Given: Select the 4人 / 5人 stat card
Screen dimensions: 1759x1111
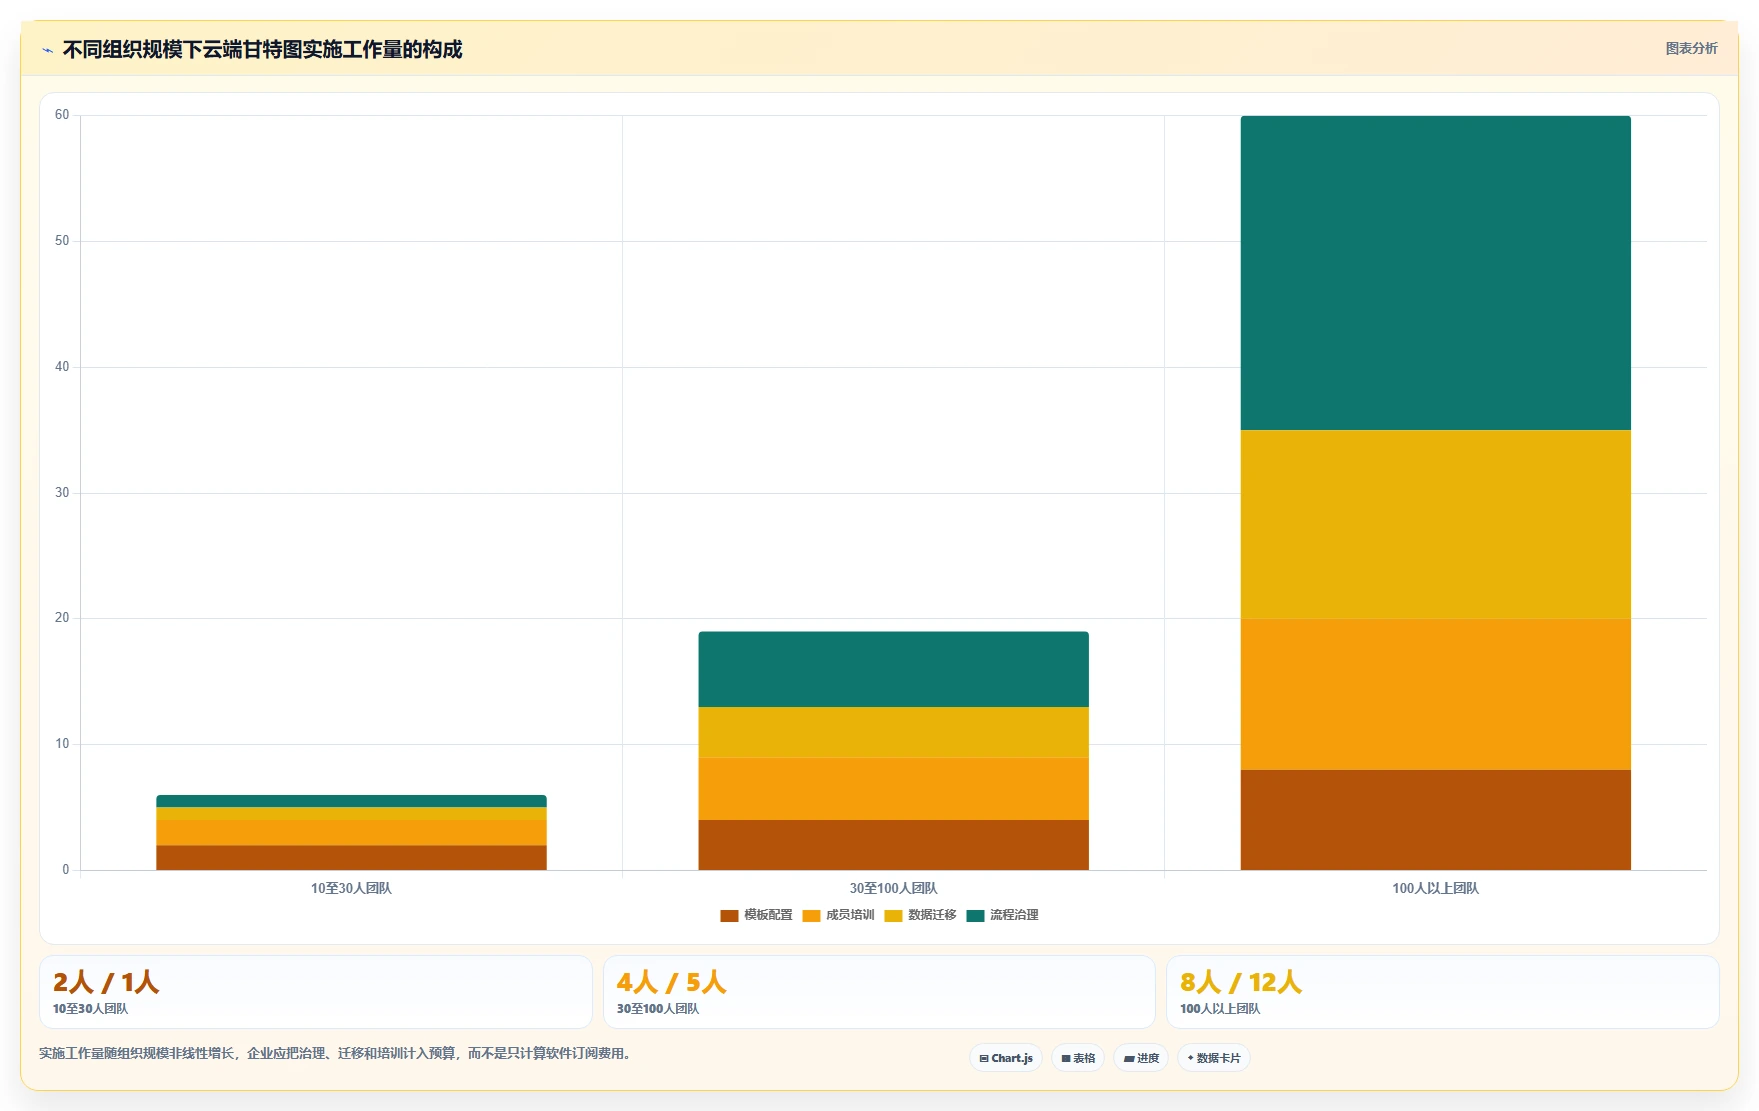Looking at the screenshot, I should click(x=879, y=992).
